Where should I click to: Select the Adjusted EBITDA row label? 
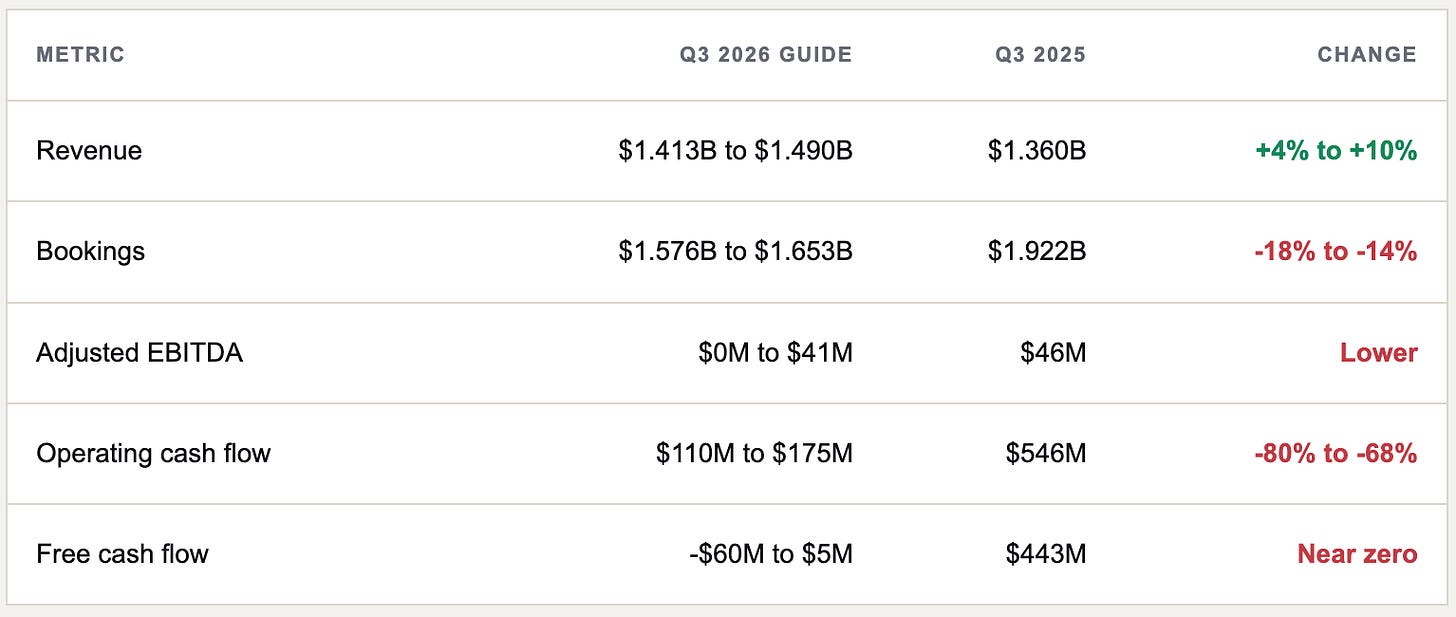139,353
